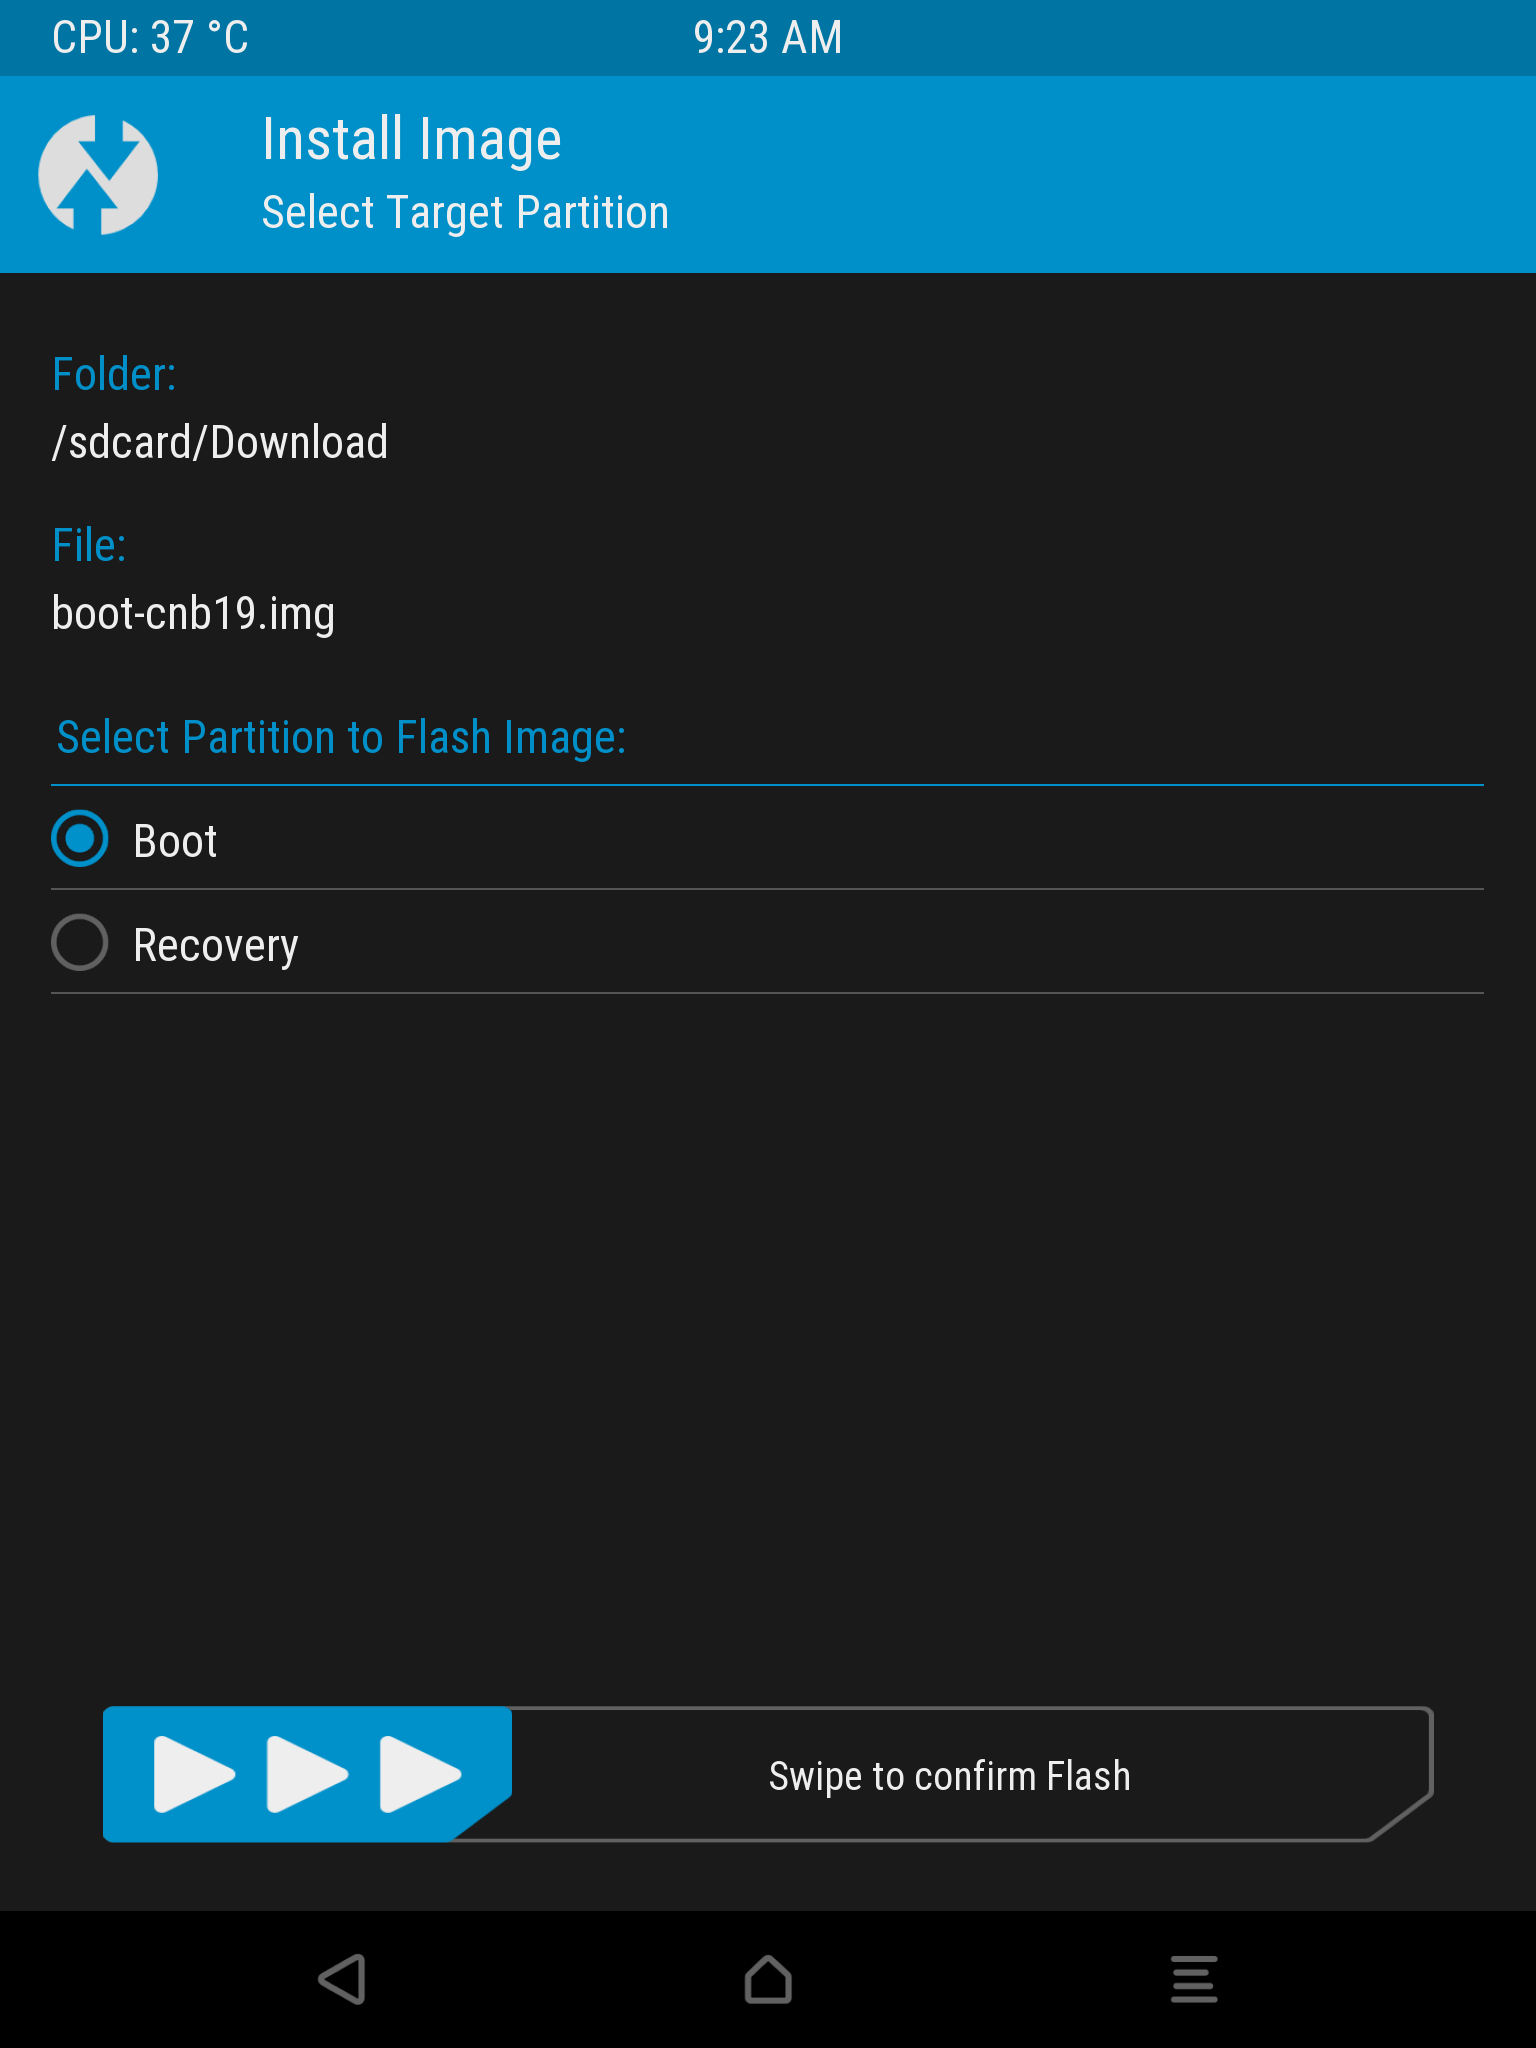Select the Boot partition radio button
The image size is (1536, 2048).
[x=80, y=839]
